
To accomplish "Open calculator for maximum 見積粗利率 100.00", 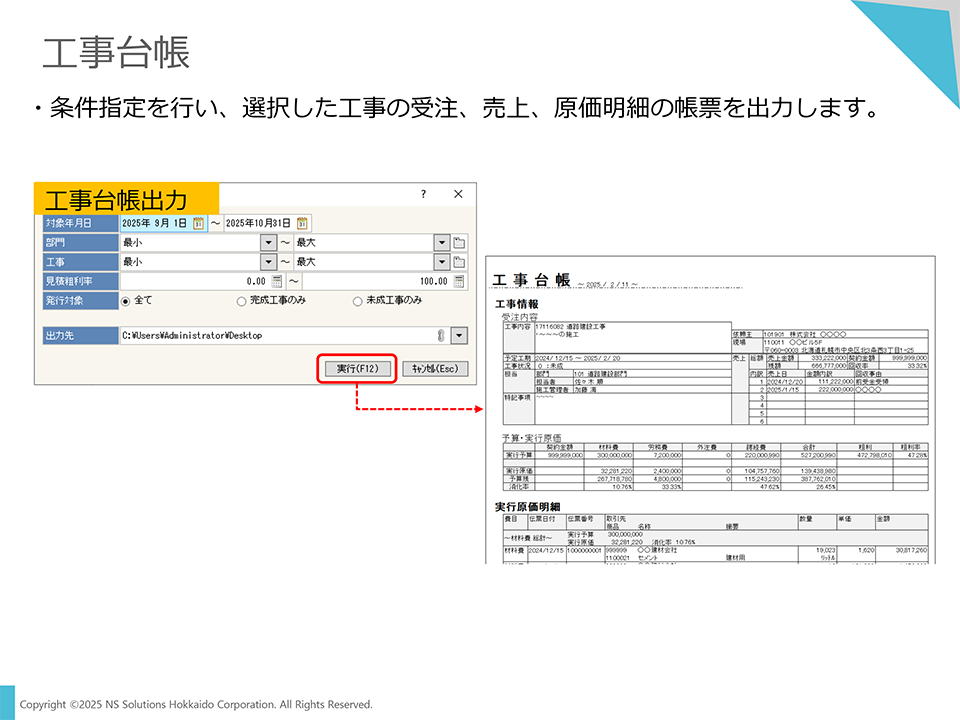I will (x=460, y=282).
